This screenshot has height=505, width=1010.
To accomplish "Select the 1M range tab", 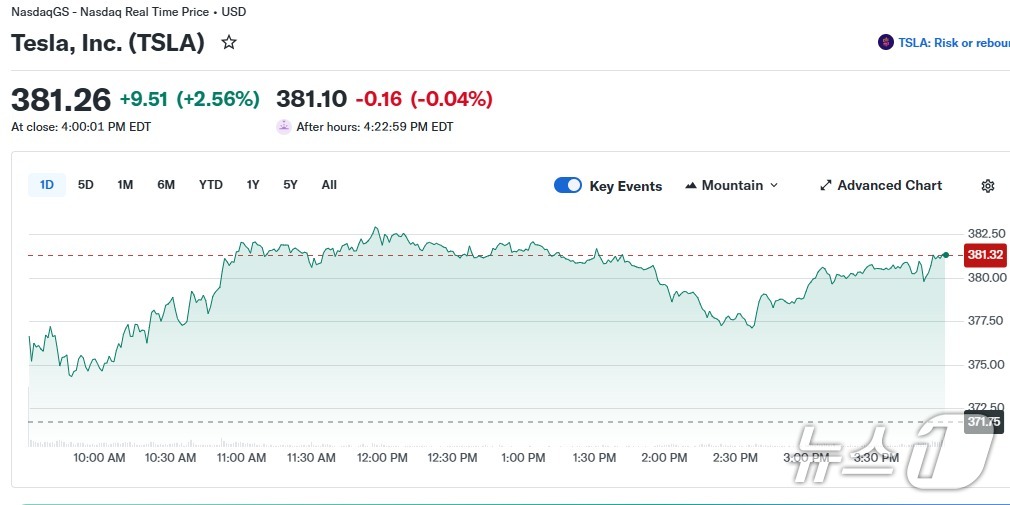I will pyautogui.click(x=125, y=185).
